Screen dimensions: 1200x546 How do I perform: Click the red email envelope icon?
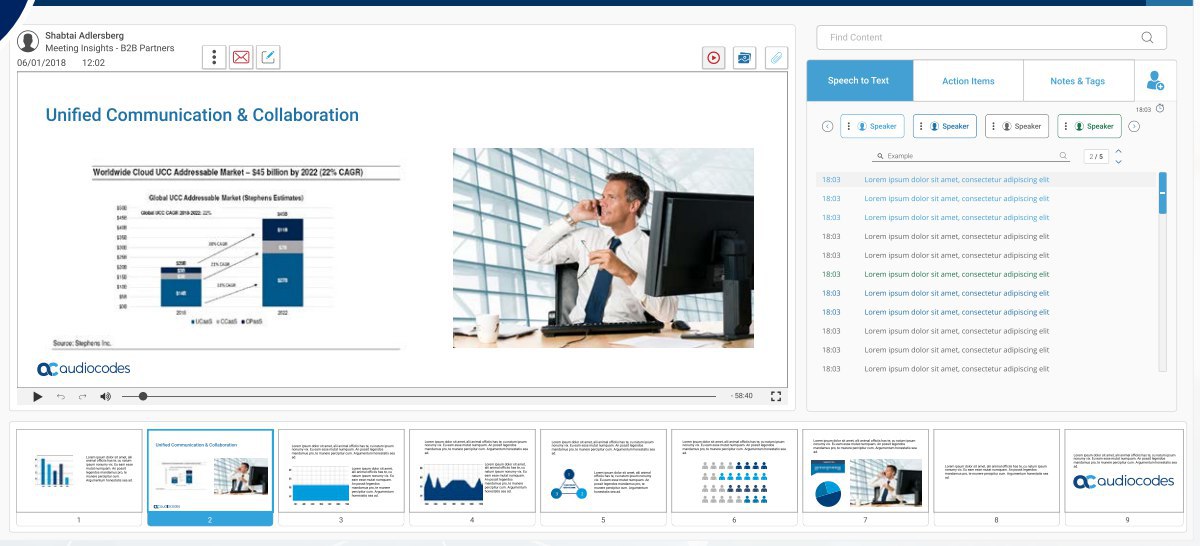pyautogui.click(x=241, y=57)
